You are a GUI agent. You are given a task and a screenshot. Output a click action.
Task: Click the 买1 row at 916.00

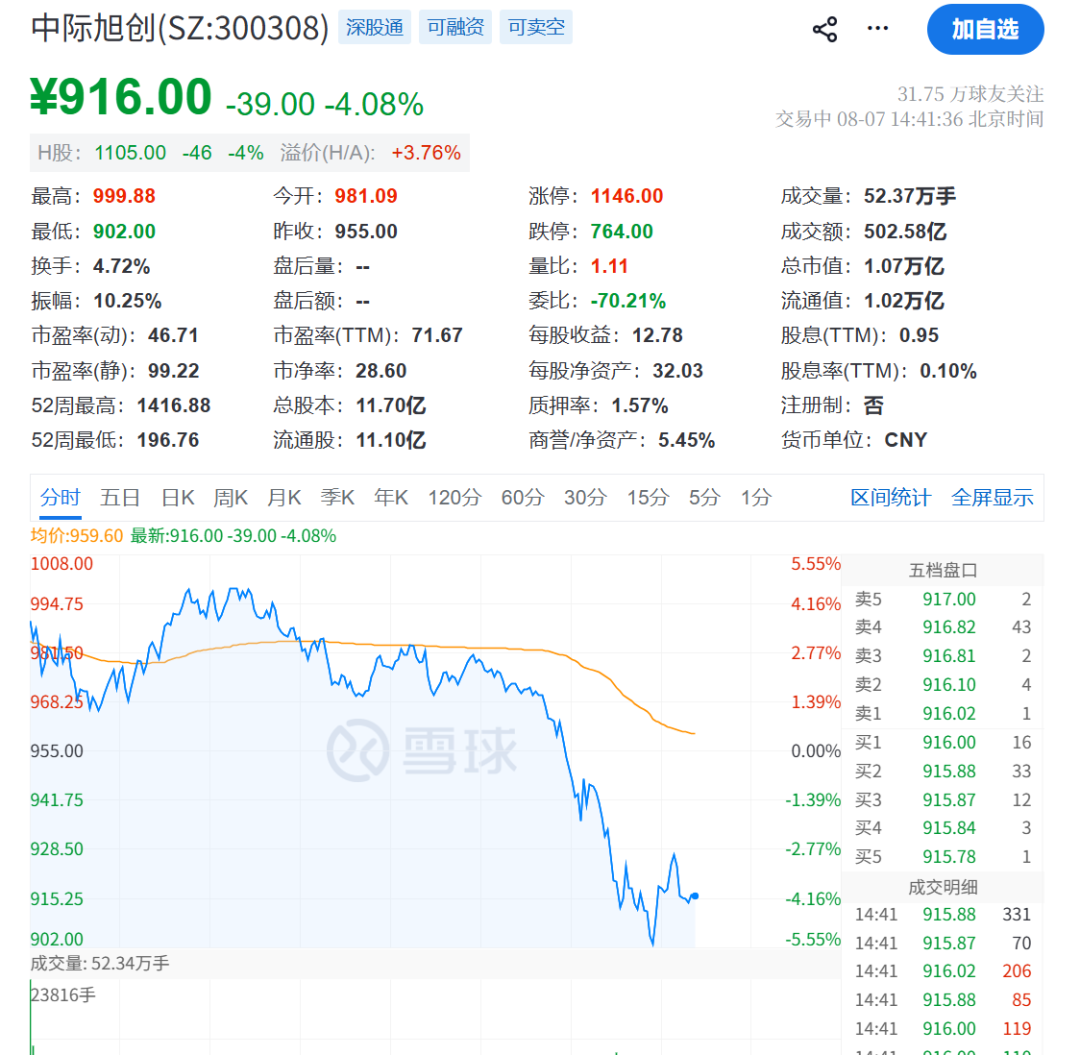coord(943,742)
